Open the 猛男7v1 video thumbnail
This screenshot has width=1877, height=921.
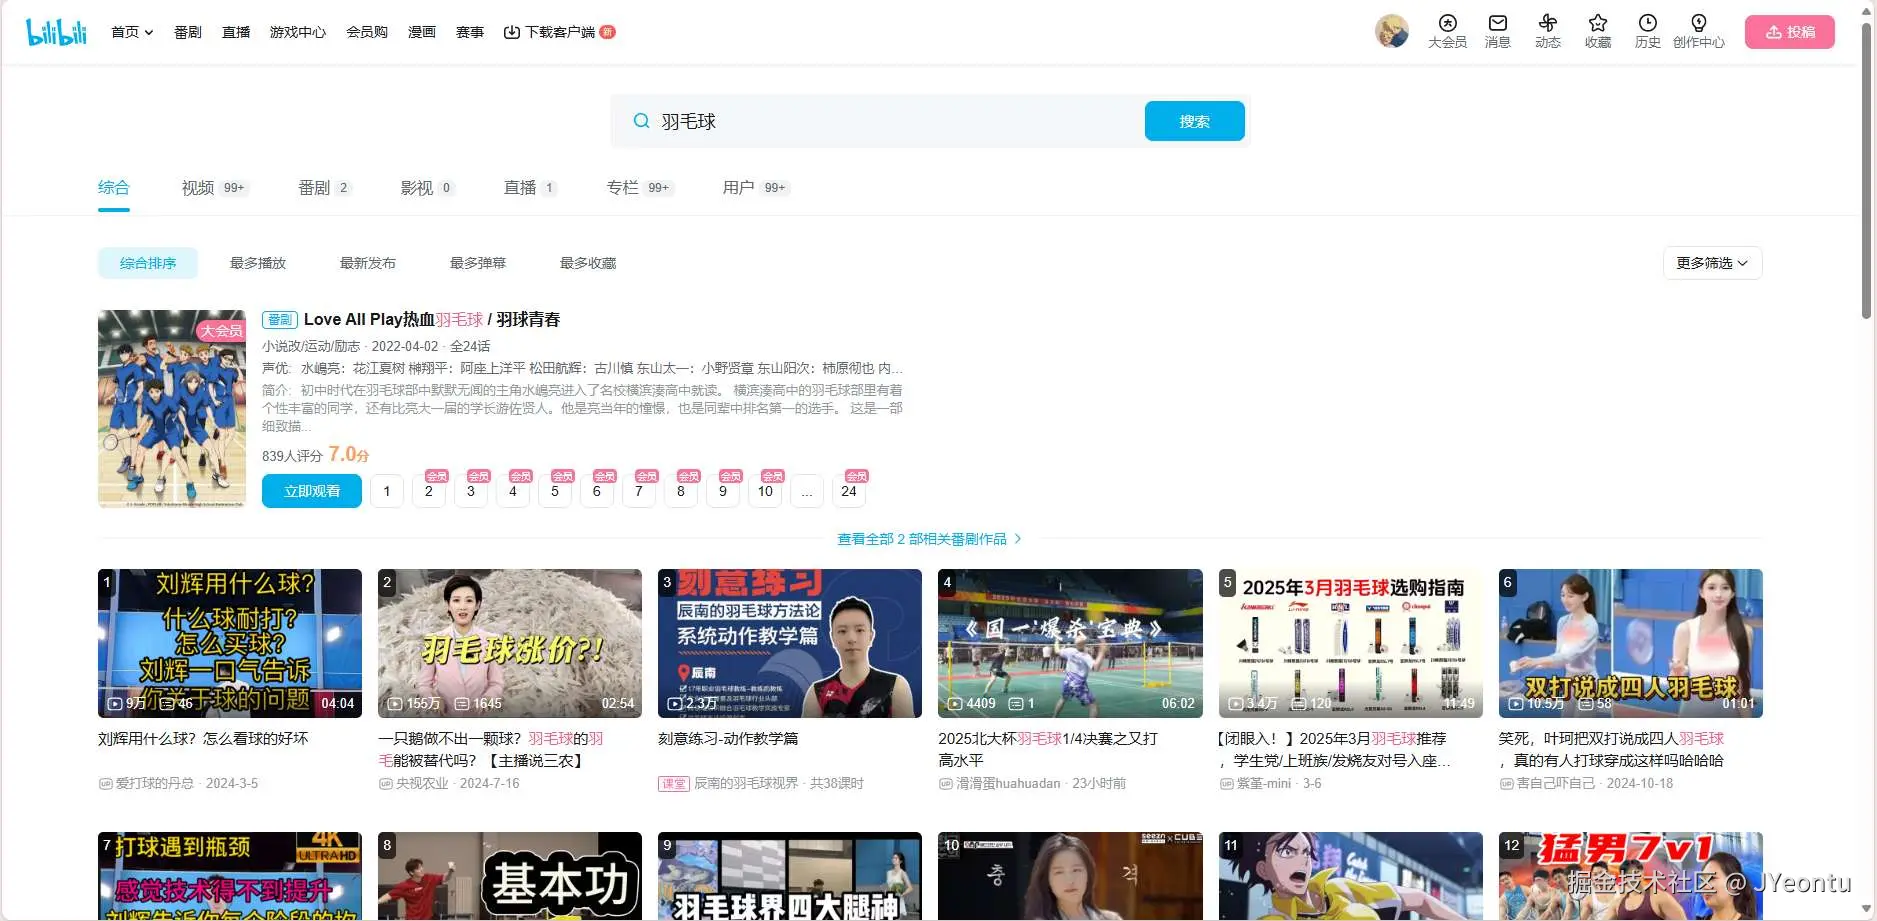1631,876
